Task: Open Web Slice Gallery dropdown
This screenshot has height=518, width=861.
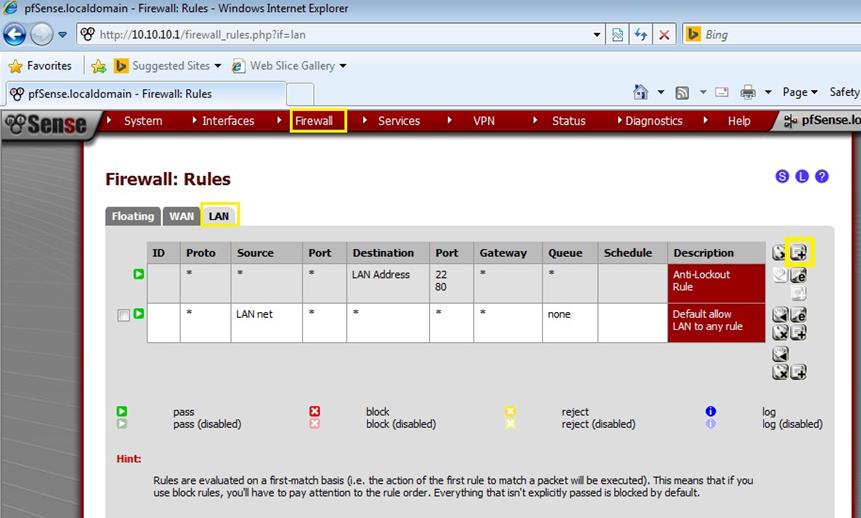Action: pyautogui.click(x=289, y=66)
